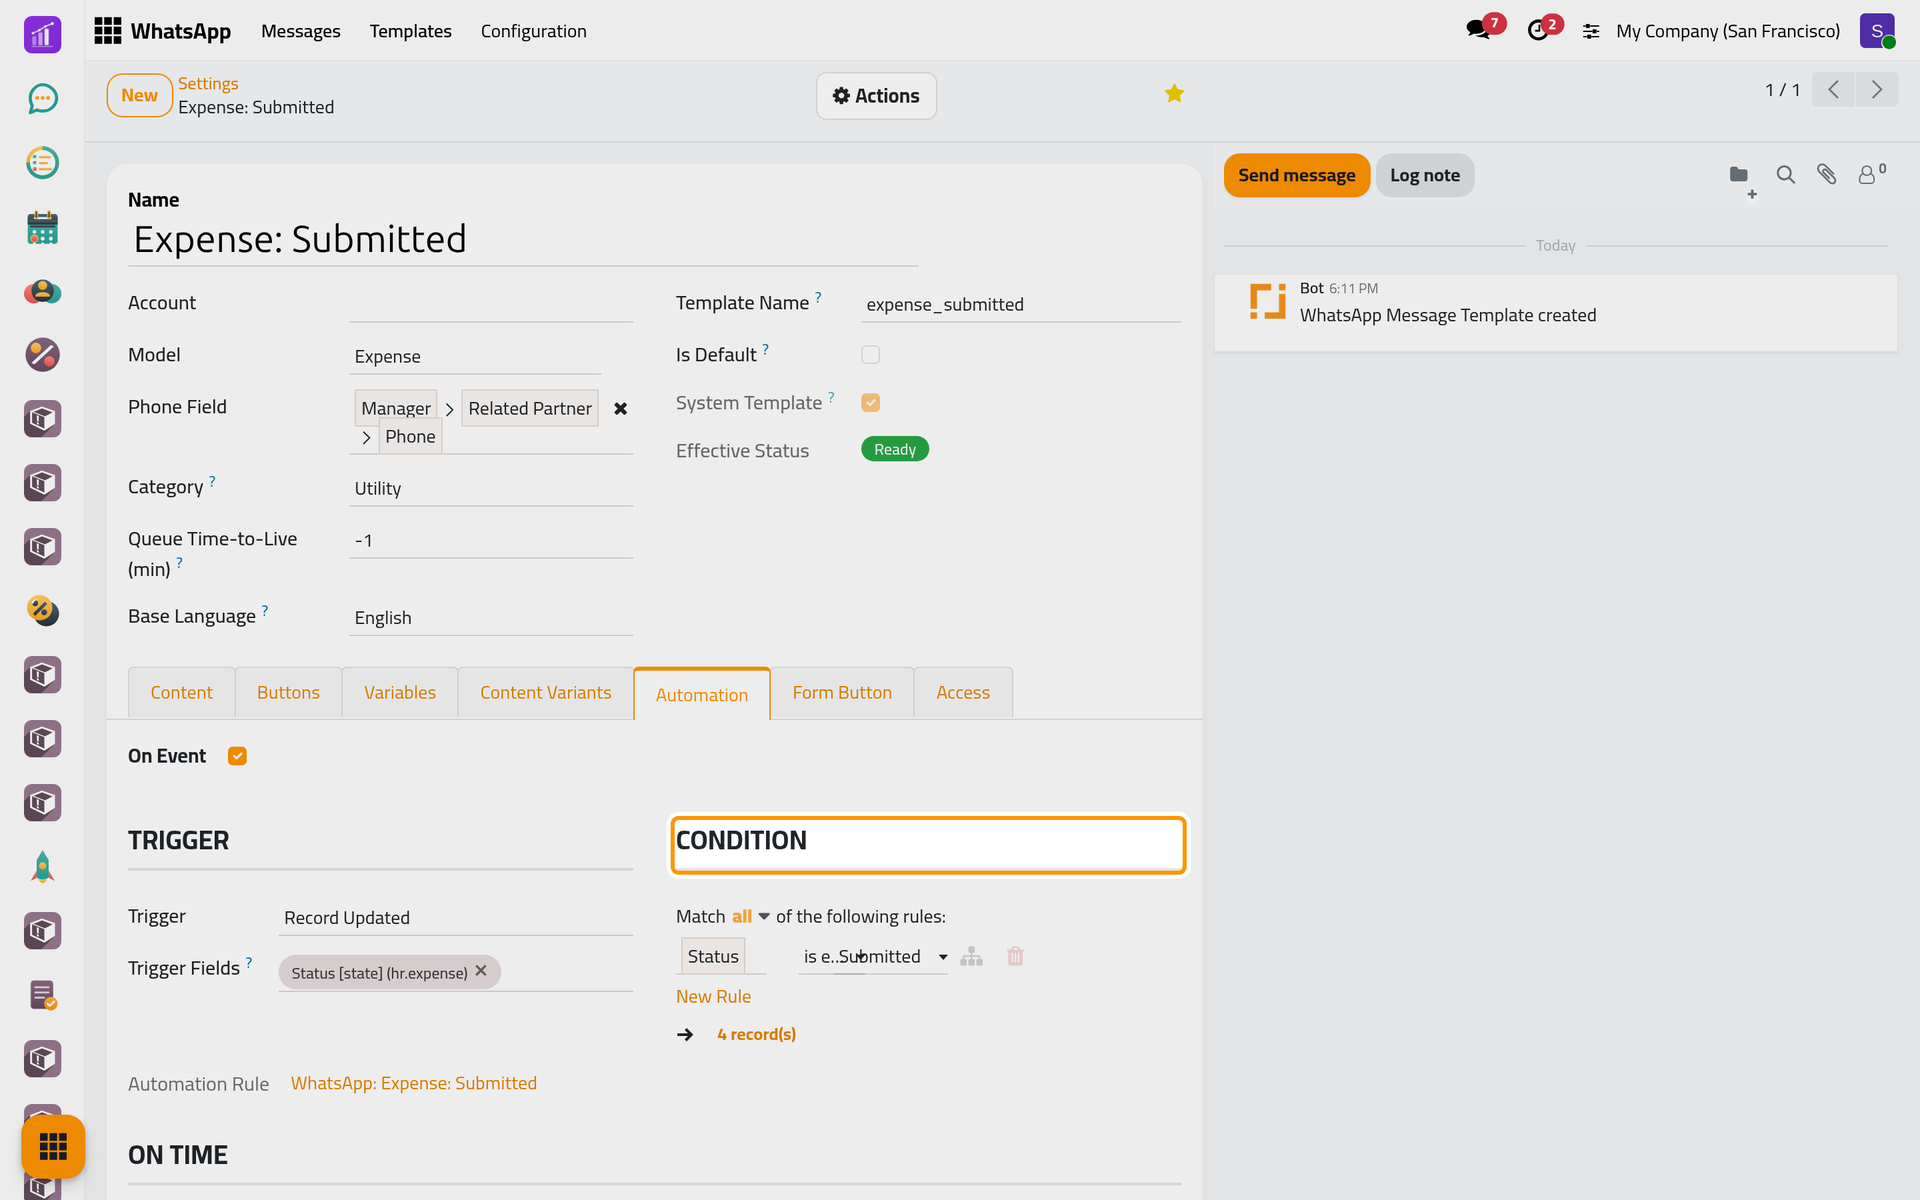Open the sliders settings icon in top bar
The height and width of the screenshot is (1200, 1920).
click(x=1591, y=32)
